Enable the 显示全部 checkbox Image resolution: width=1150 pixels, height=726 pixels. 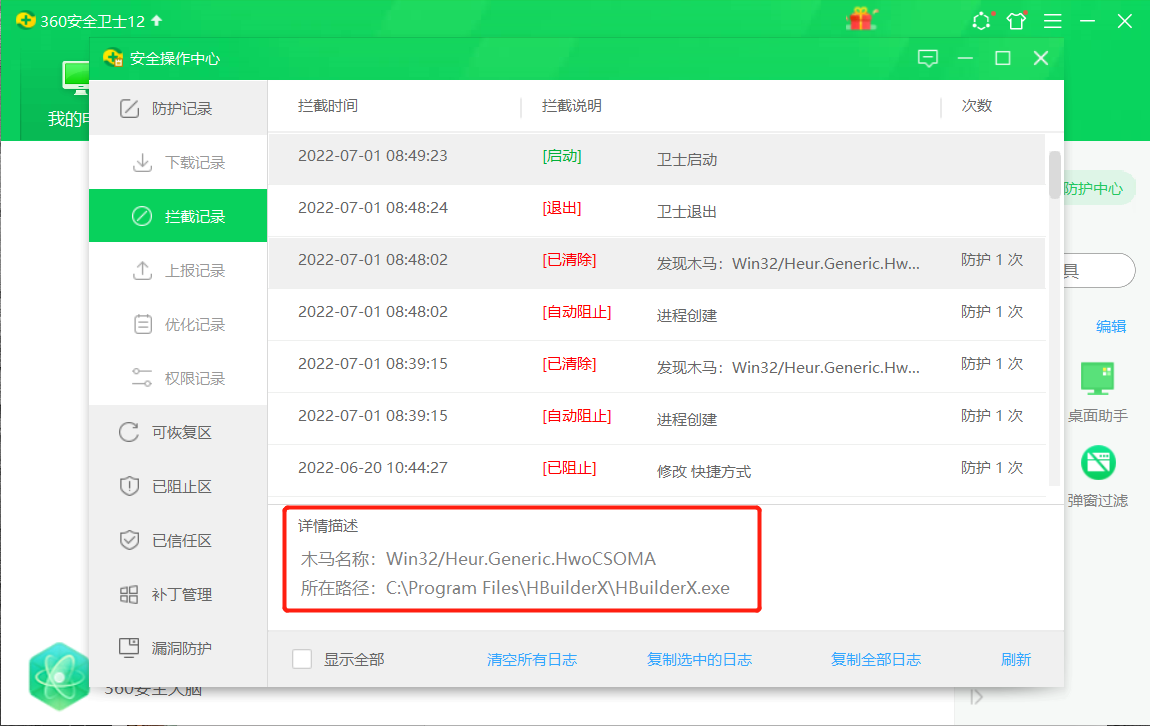point(302,659)
